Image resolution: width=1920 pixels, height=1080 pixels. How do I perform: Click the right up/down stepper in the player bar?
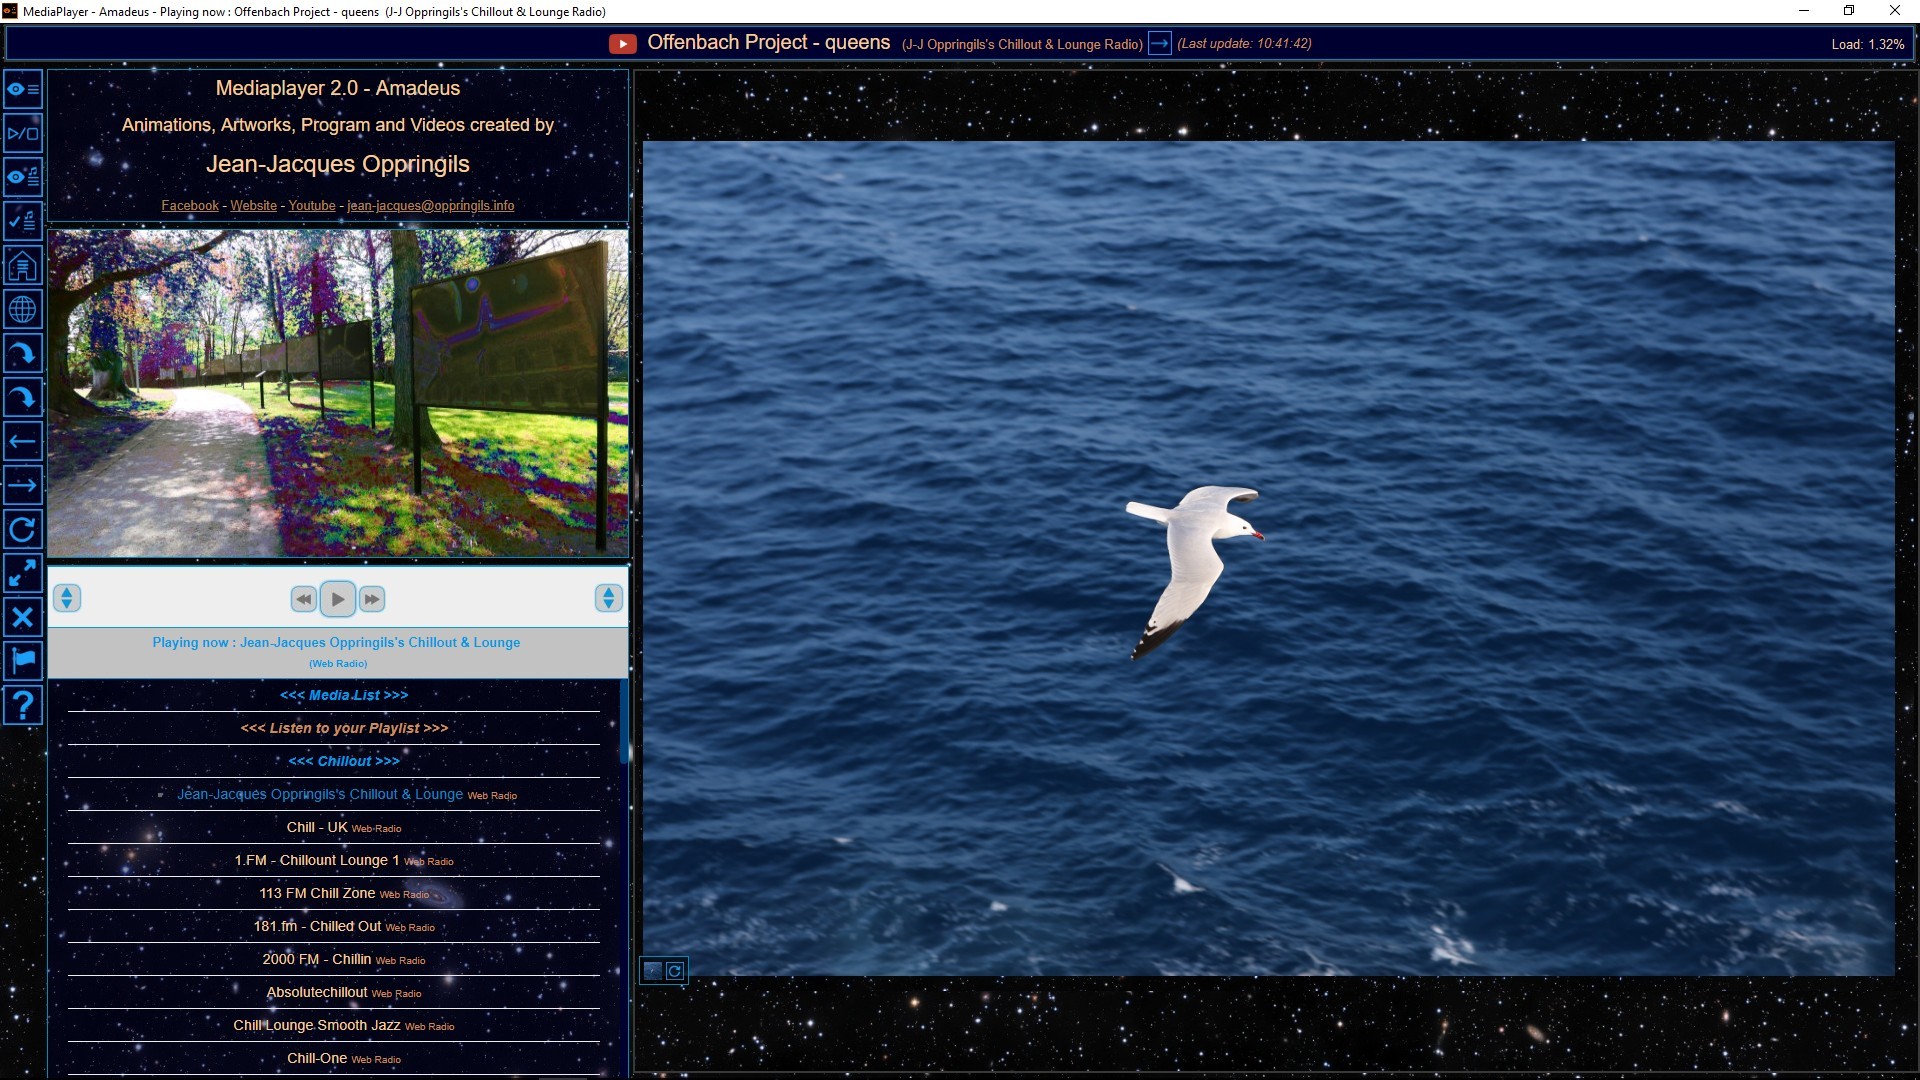608,598
